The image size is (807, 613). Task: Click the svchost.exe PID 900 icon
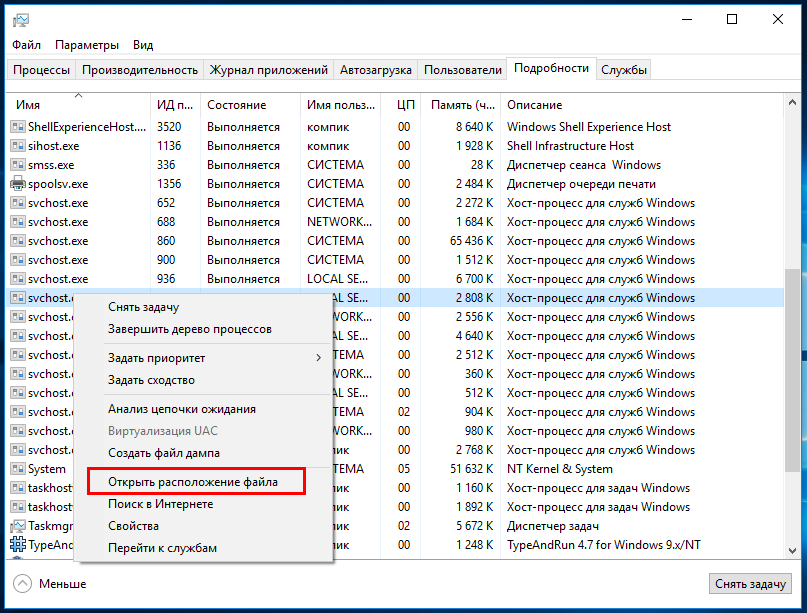pos(18,260)
